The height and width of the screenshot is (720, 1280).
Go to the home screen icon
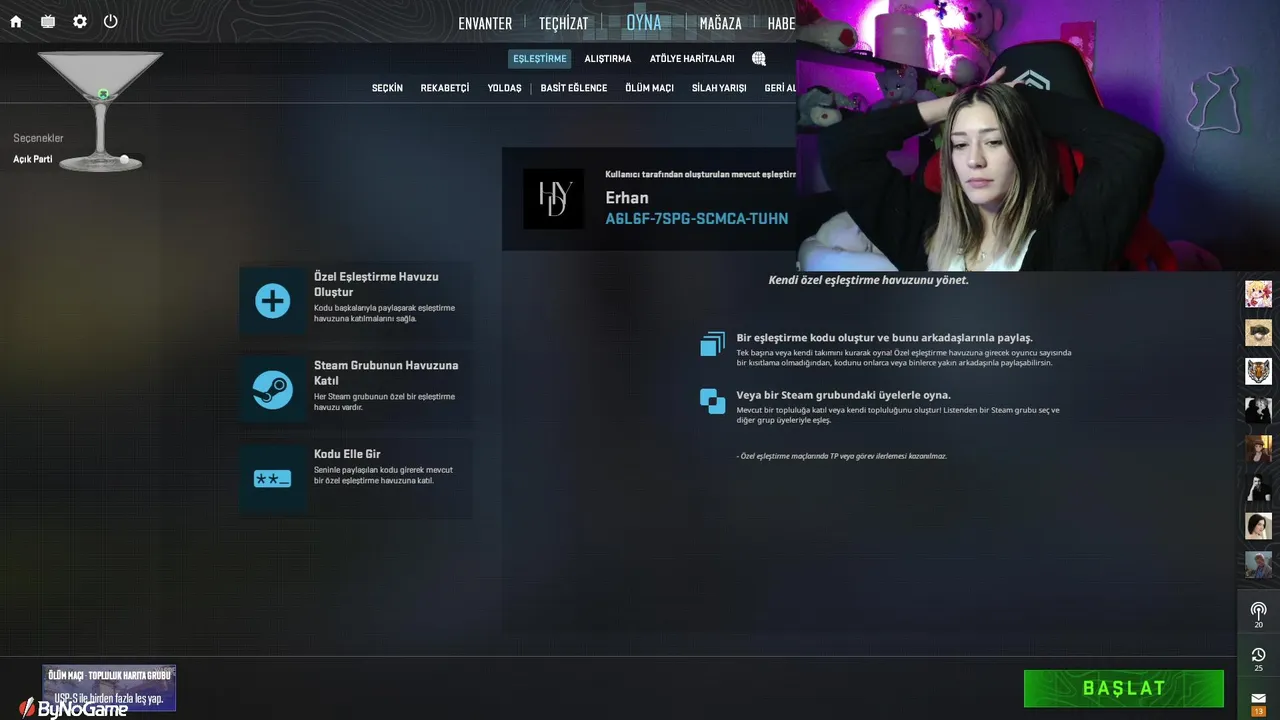click(16, 21)
